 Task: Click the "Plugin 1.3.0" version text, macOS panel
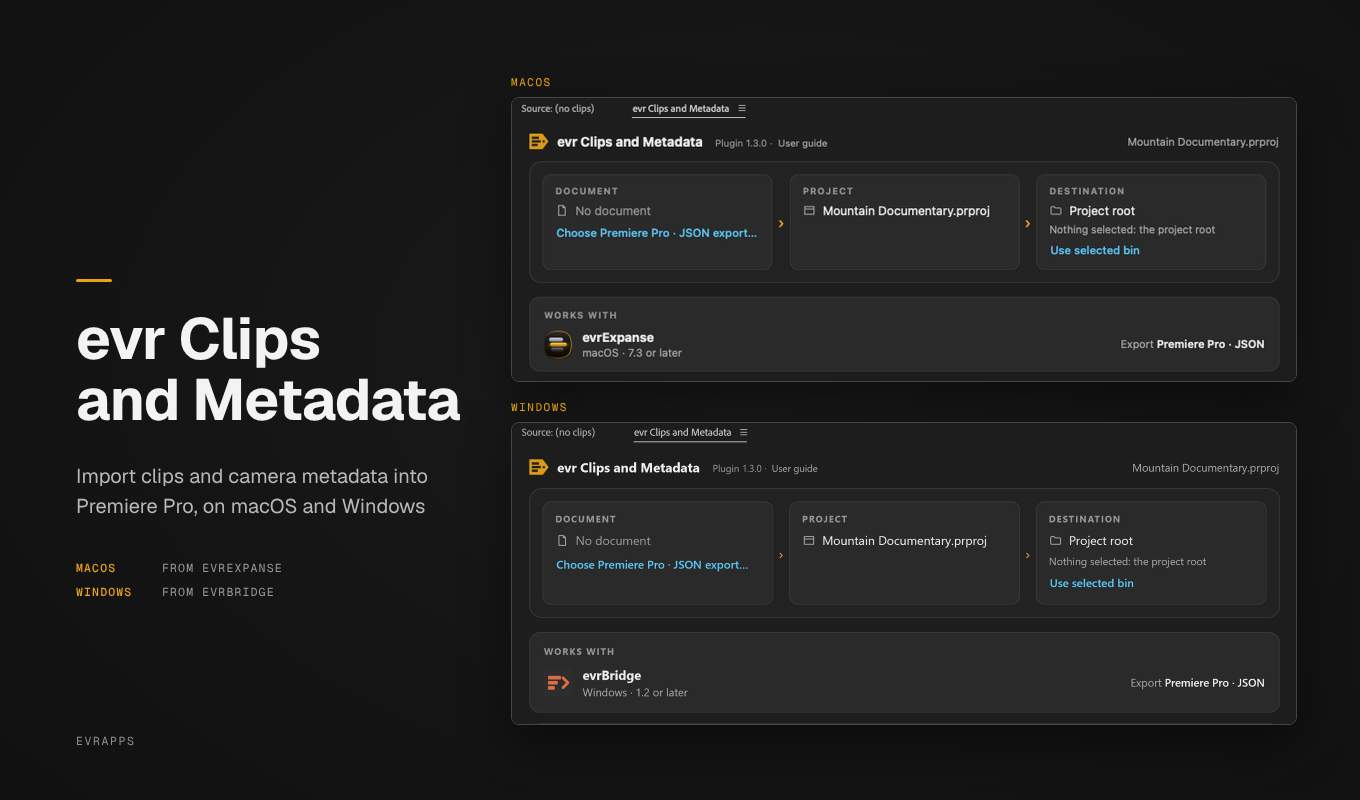tap(741, 144)
